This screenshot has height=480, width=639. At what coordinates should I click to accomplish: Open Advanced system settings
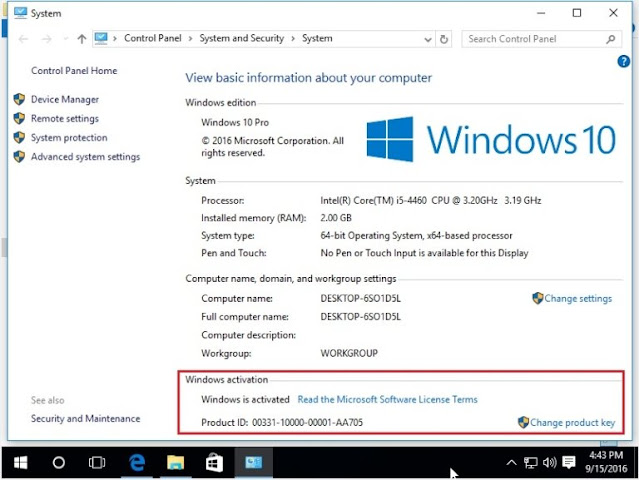click(85, 157)
